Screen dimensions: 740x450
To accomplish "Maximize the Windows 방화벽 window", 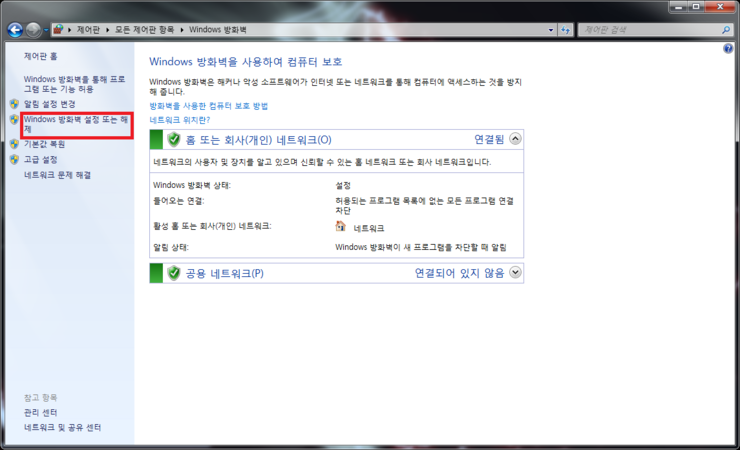I will (x=696, y=7).
